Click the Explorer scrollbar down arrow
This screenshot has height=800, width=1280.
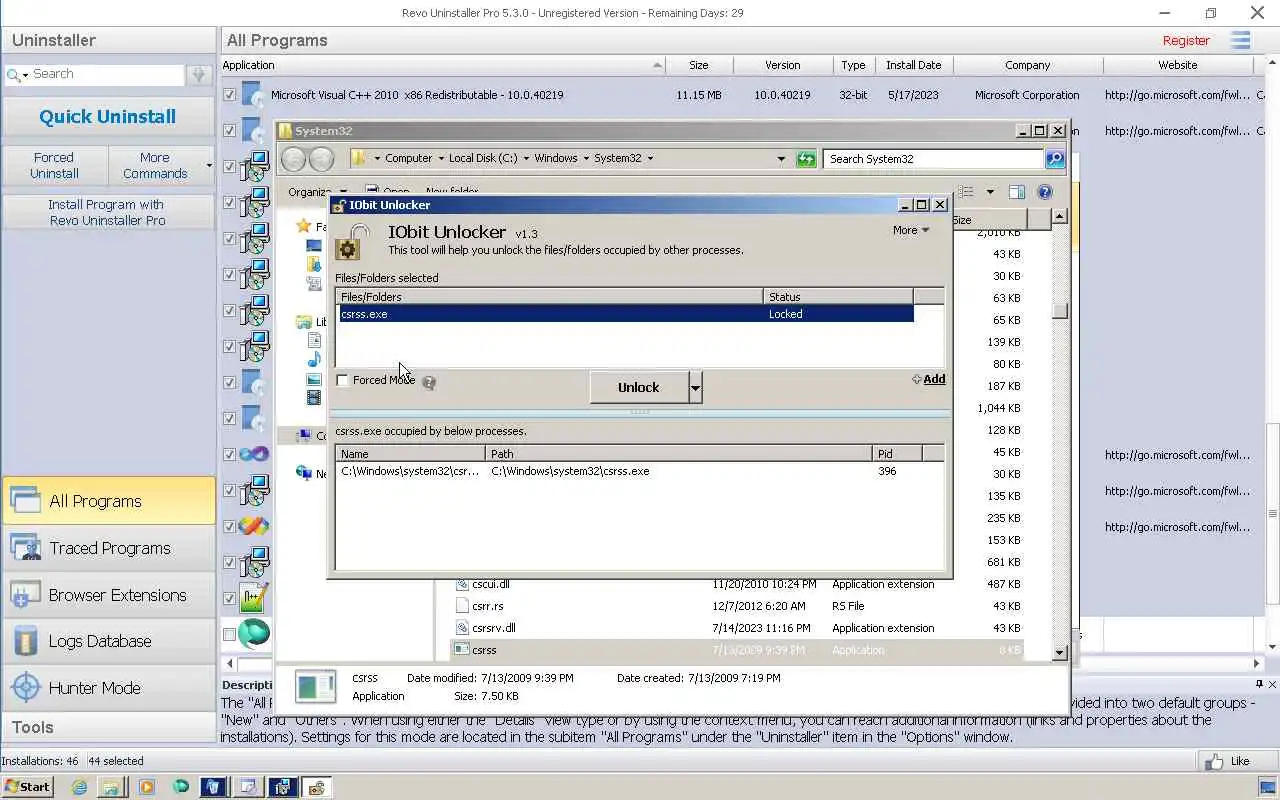coord(1060,652)
